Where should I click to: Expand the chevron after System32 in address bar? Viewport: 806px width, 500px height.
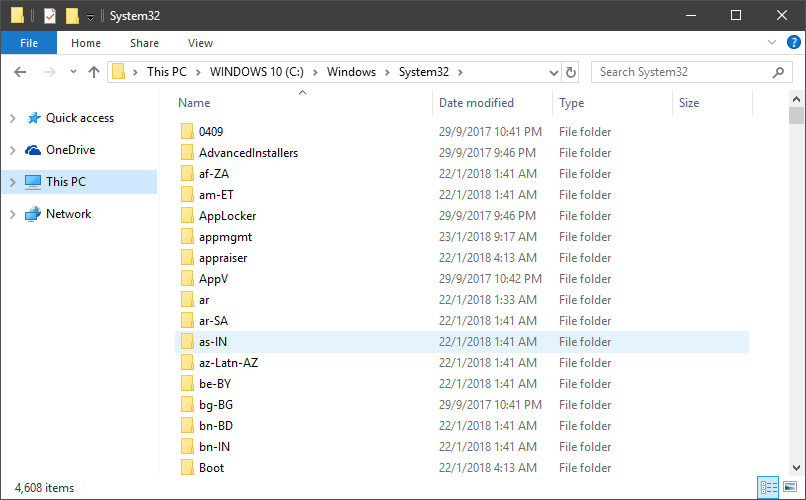460,72
